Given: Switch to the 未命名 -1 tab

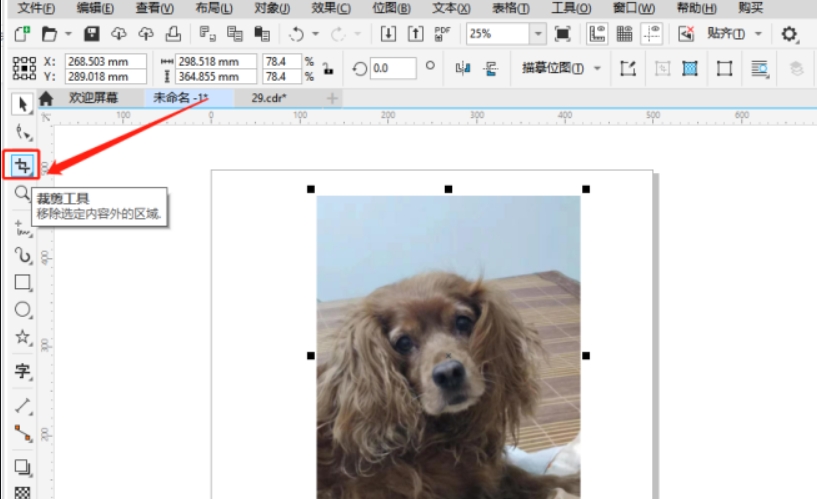Looking at the screenshot, I should click(180, 97).
